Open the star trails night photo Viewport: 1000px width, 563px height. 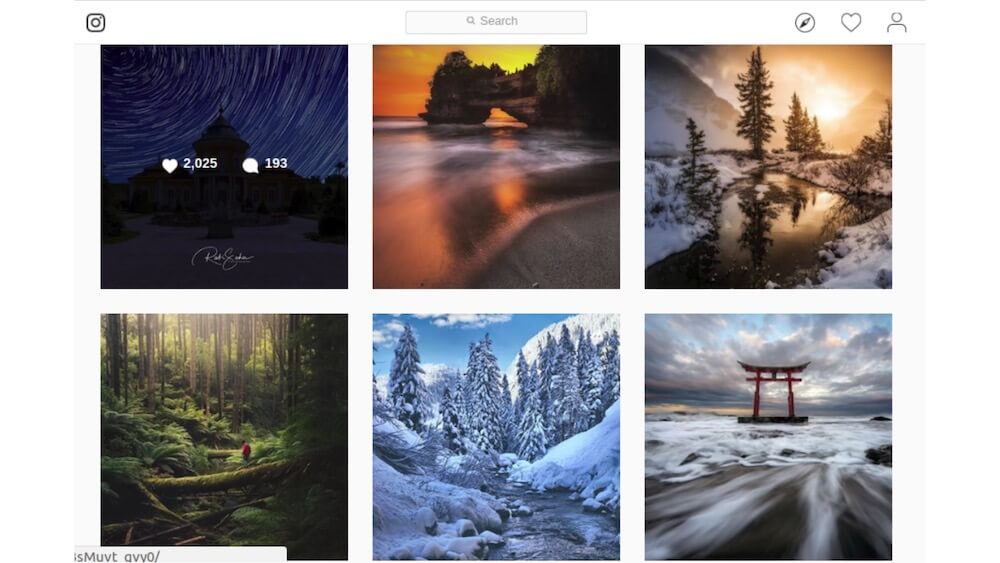[224, 166]
